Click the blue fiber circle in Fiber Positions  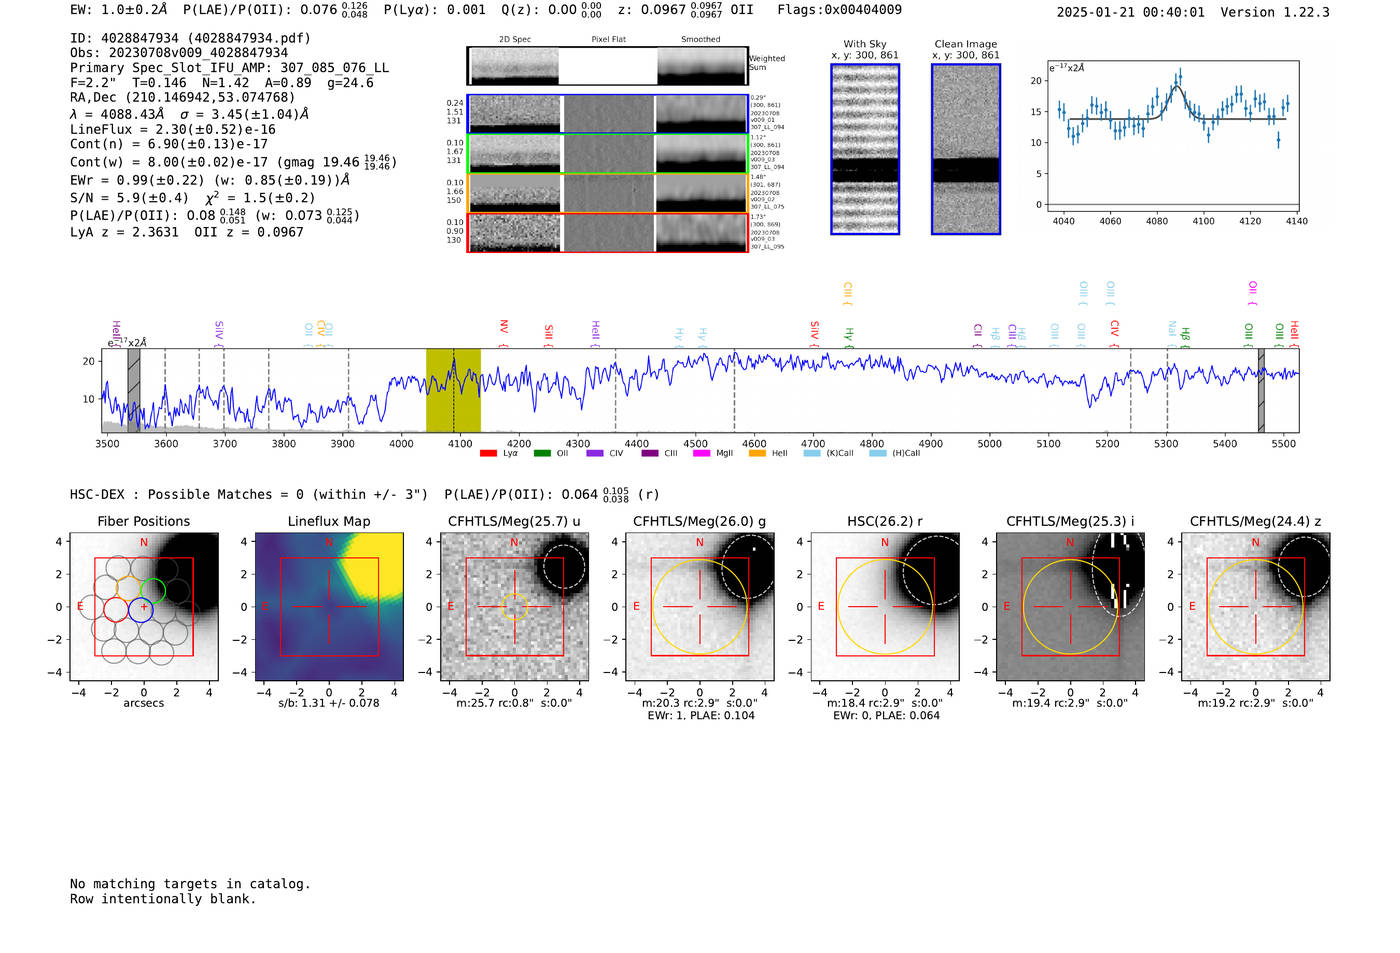141,609
